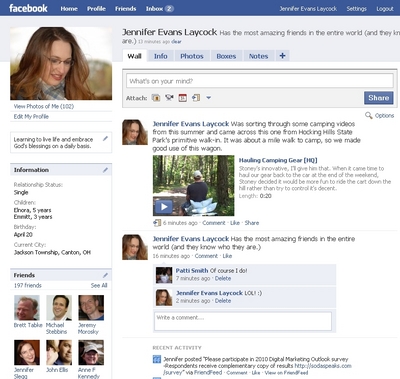The image size is (400, 379).
Task: Switch to the Wall tab
Action: pos(134,56)
